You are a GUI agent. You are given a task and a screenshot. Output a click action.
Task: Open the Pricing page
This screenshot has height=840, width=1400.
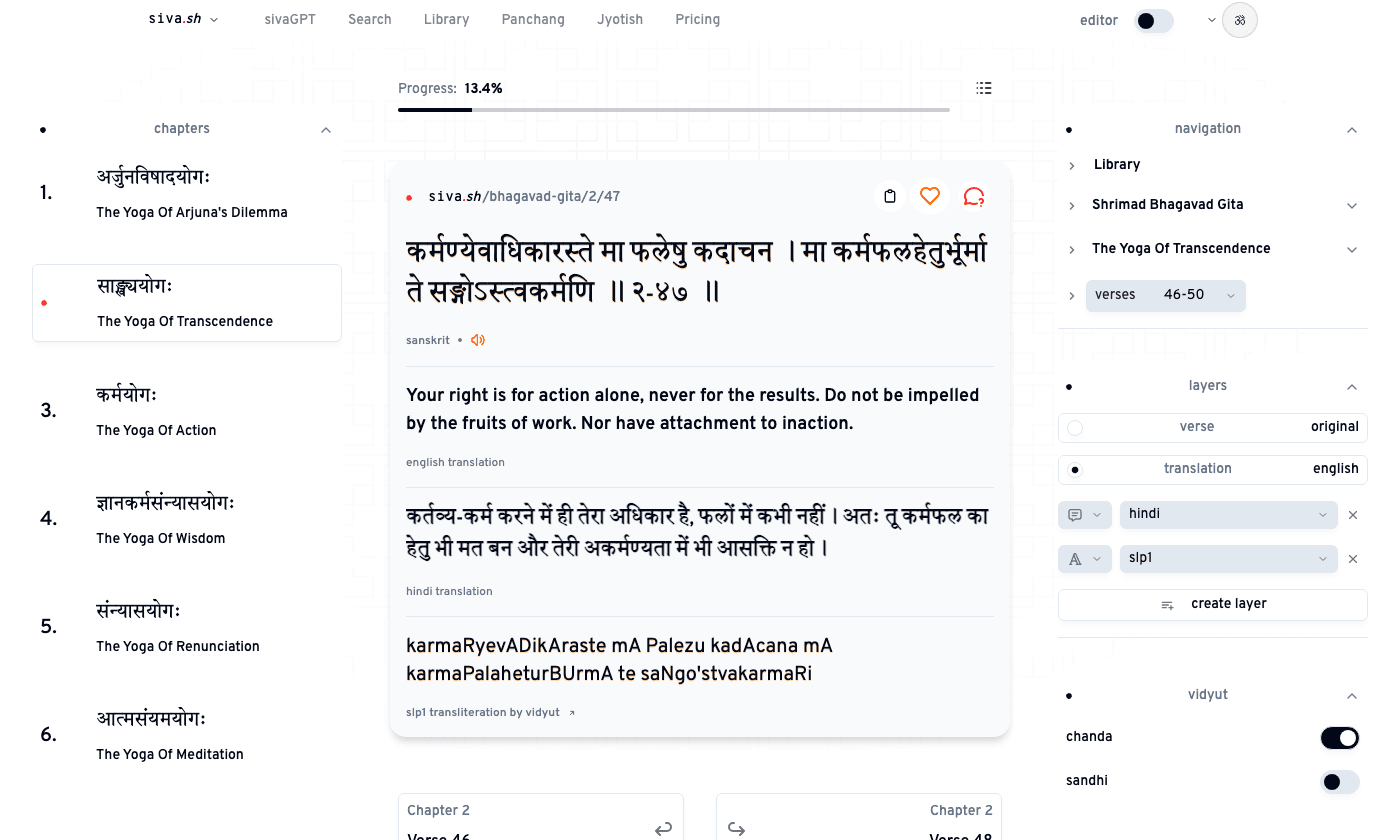tap(698, 19)
